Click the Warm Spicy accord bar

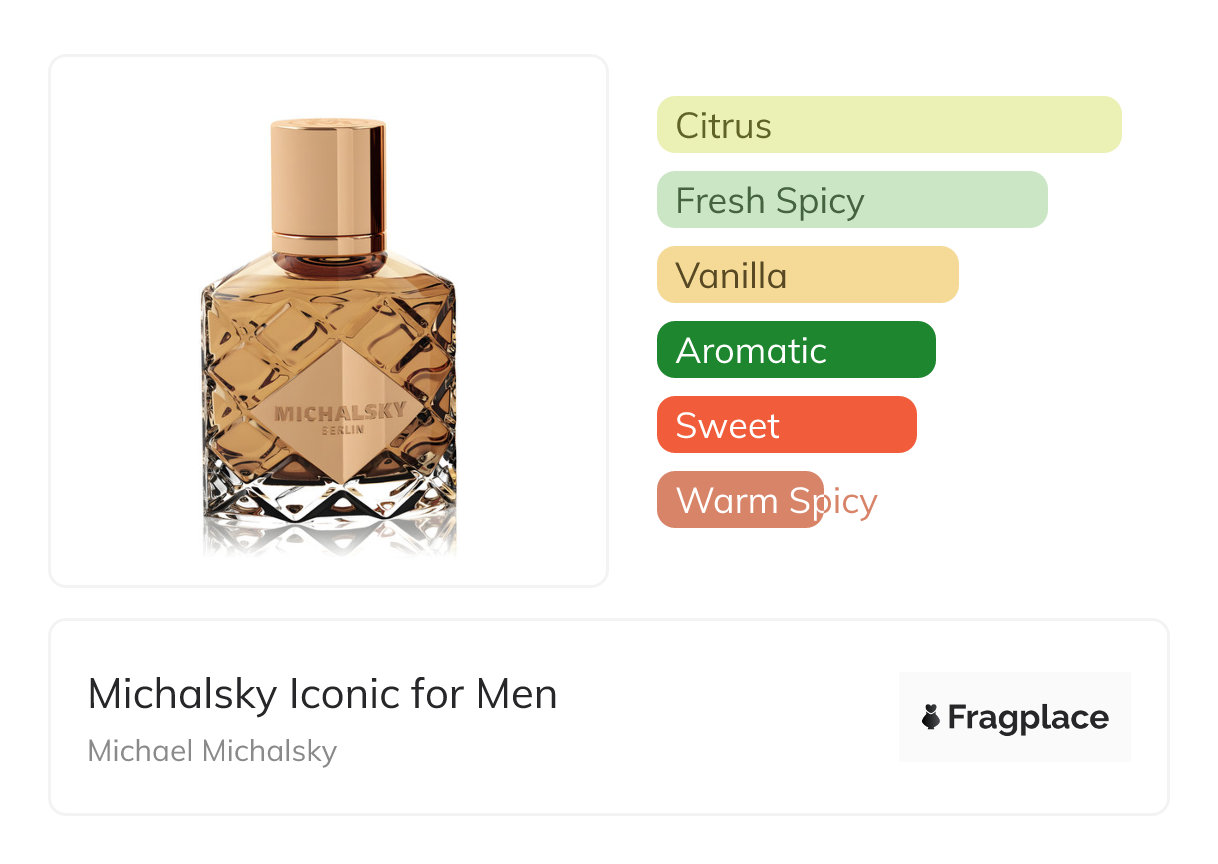click(740, 500)
